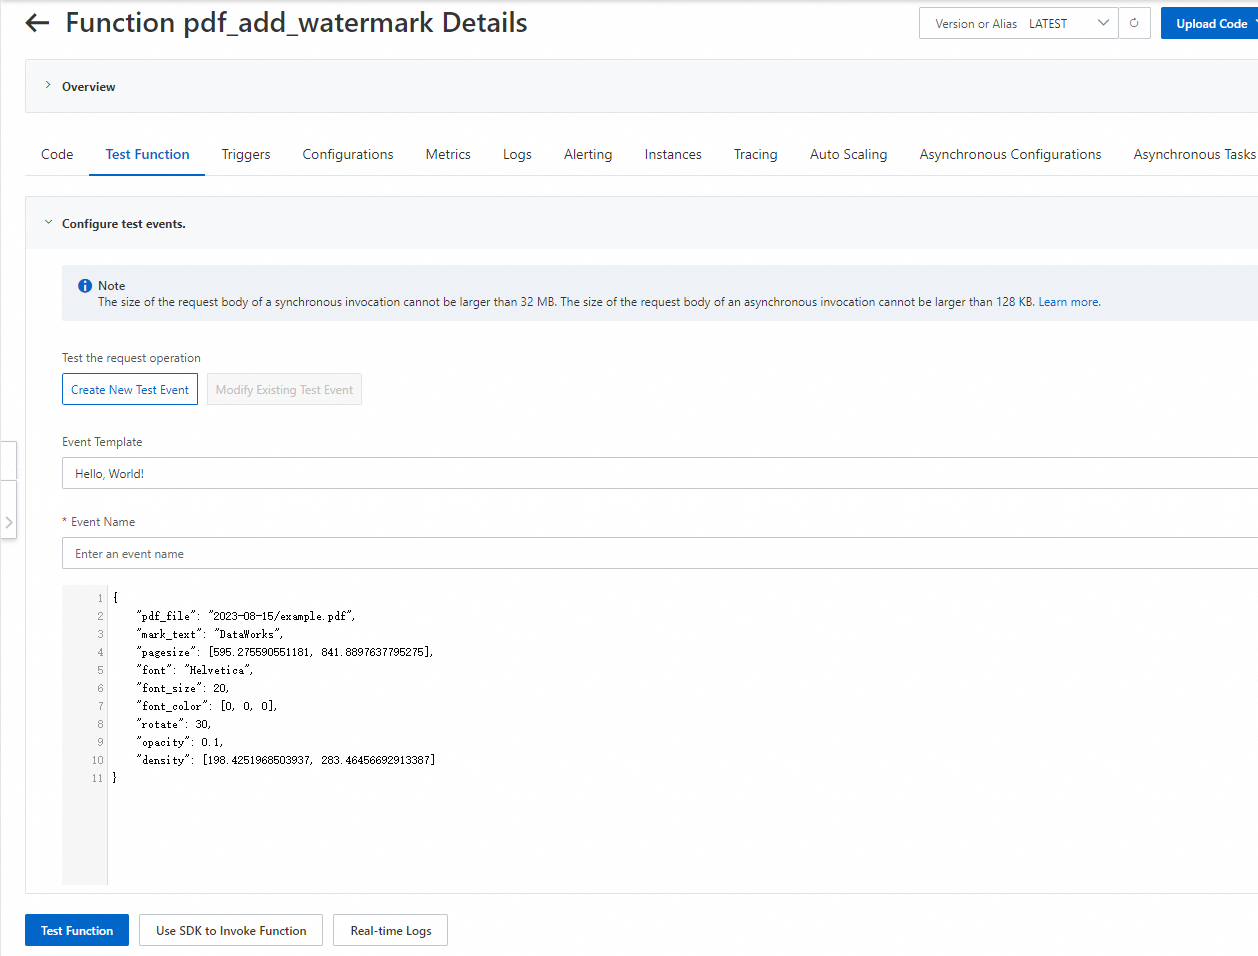The height and width of the screenshot is (956, 1258).
Task: Expand the left sidebar collapse arrow
Action: point(9,522)
